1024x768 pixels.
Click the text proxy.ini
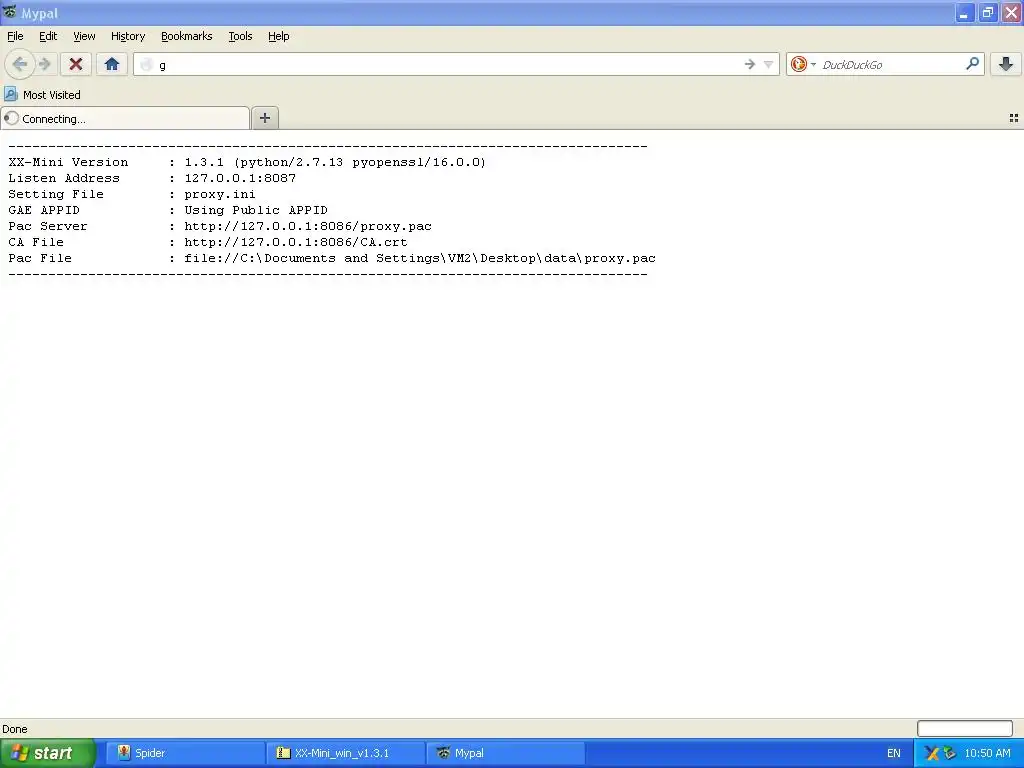pyautogui.click(x=220, y=194)
